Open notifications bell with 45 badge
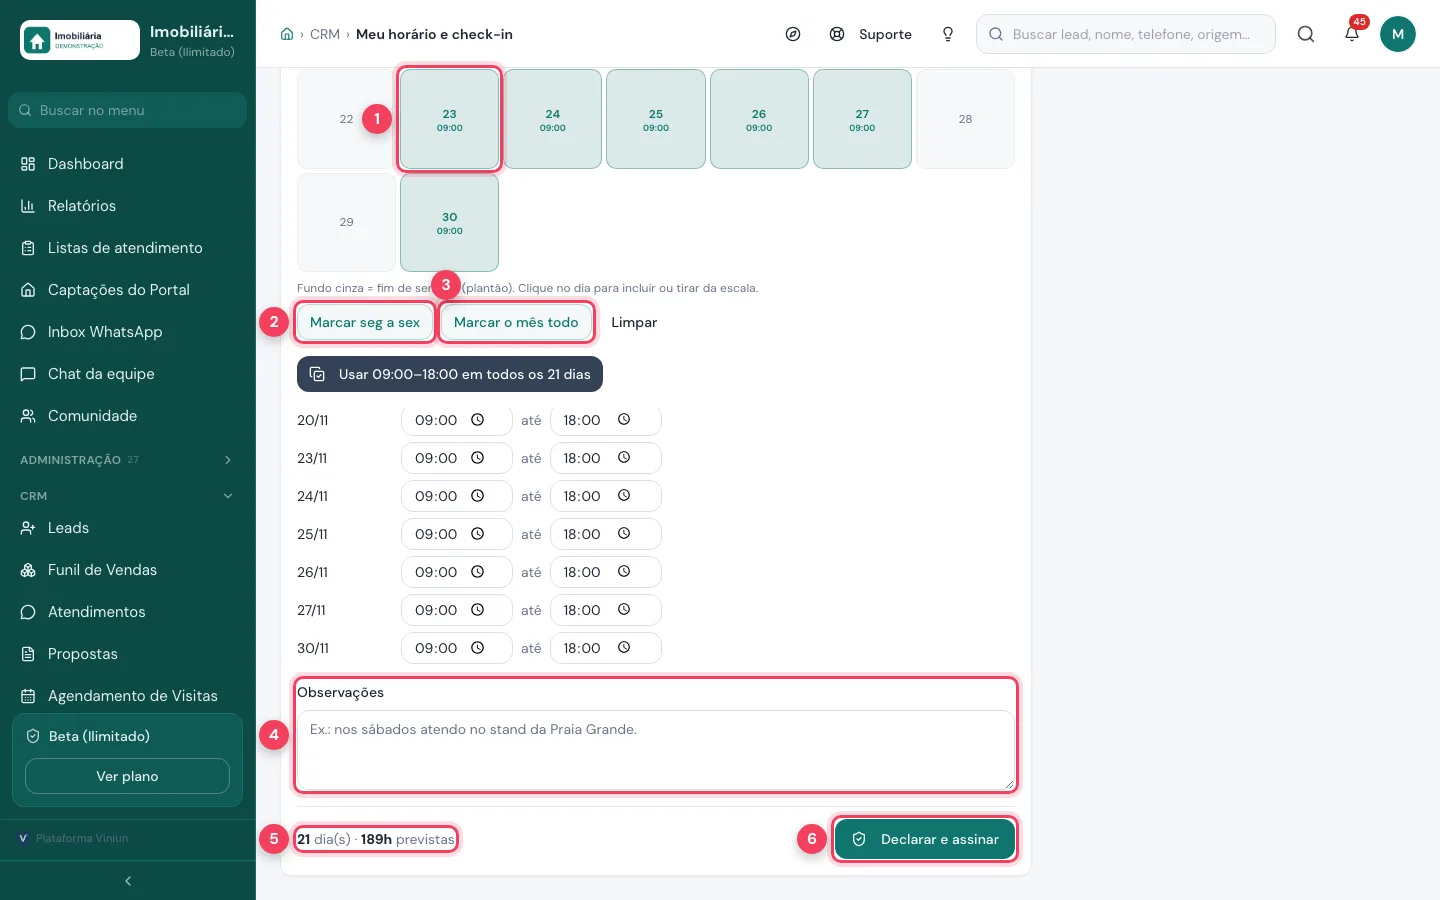The height and width of the screenshot is (900, 1440). [x=1352, y=34]
